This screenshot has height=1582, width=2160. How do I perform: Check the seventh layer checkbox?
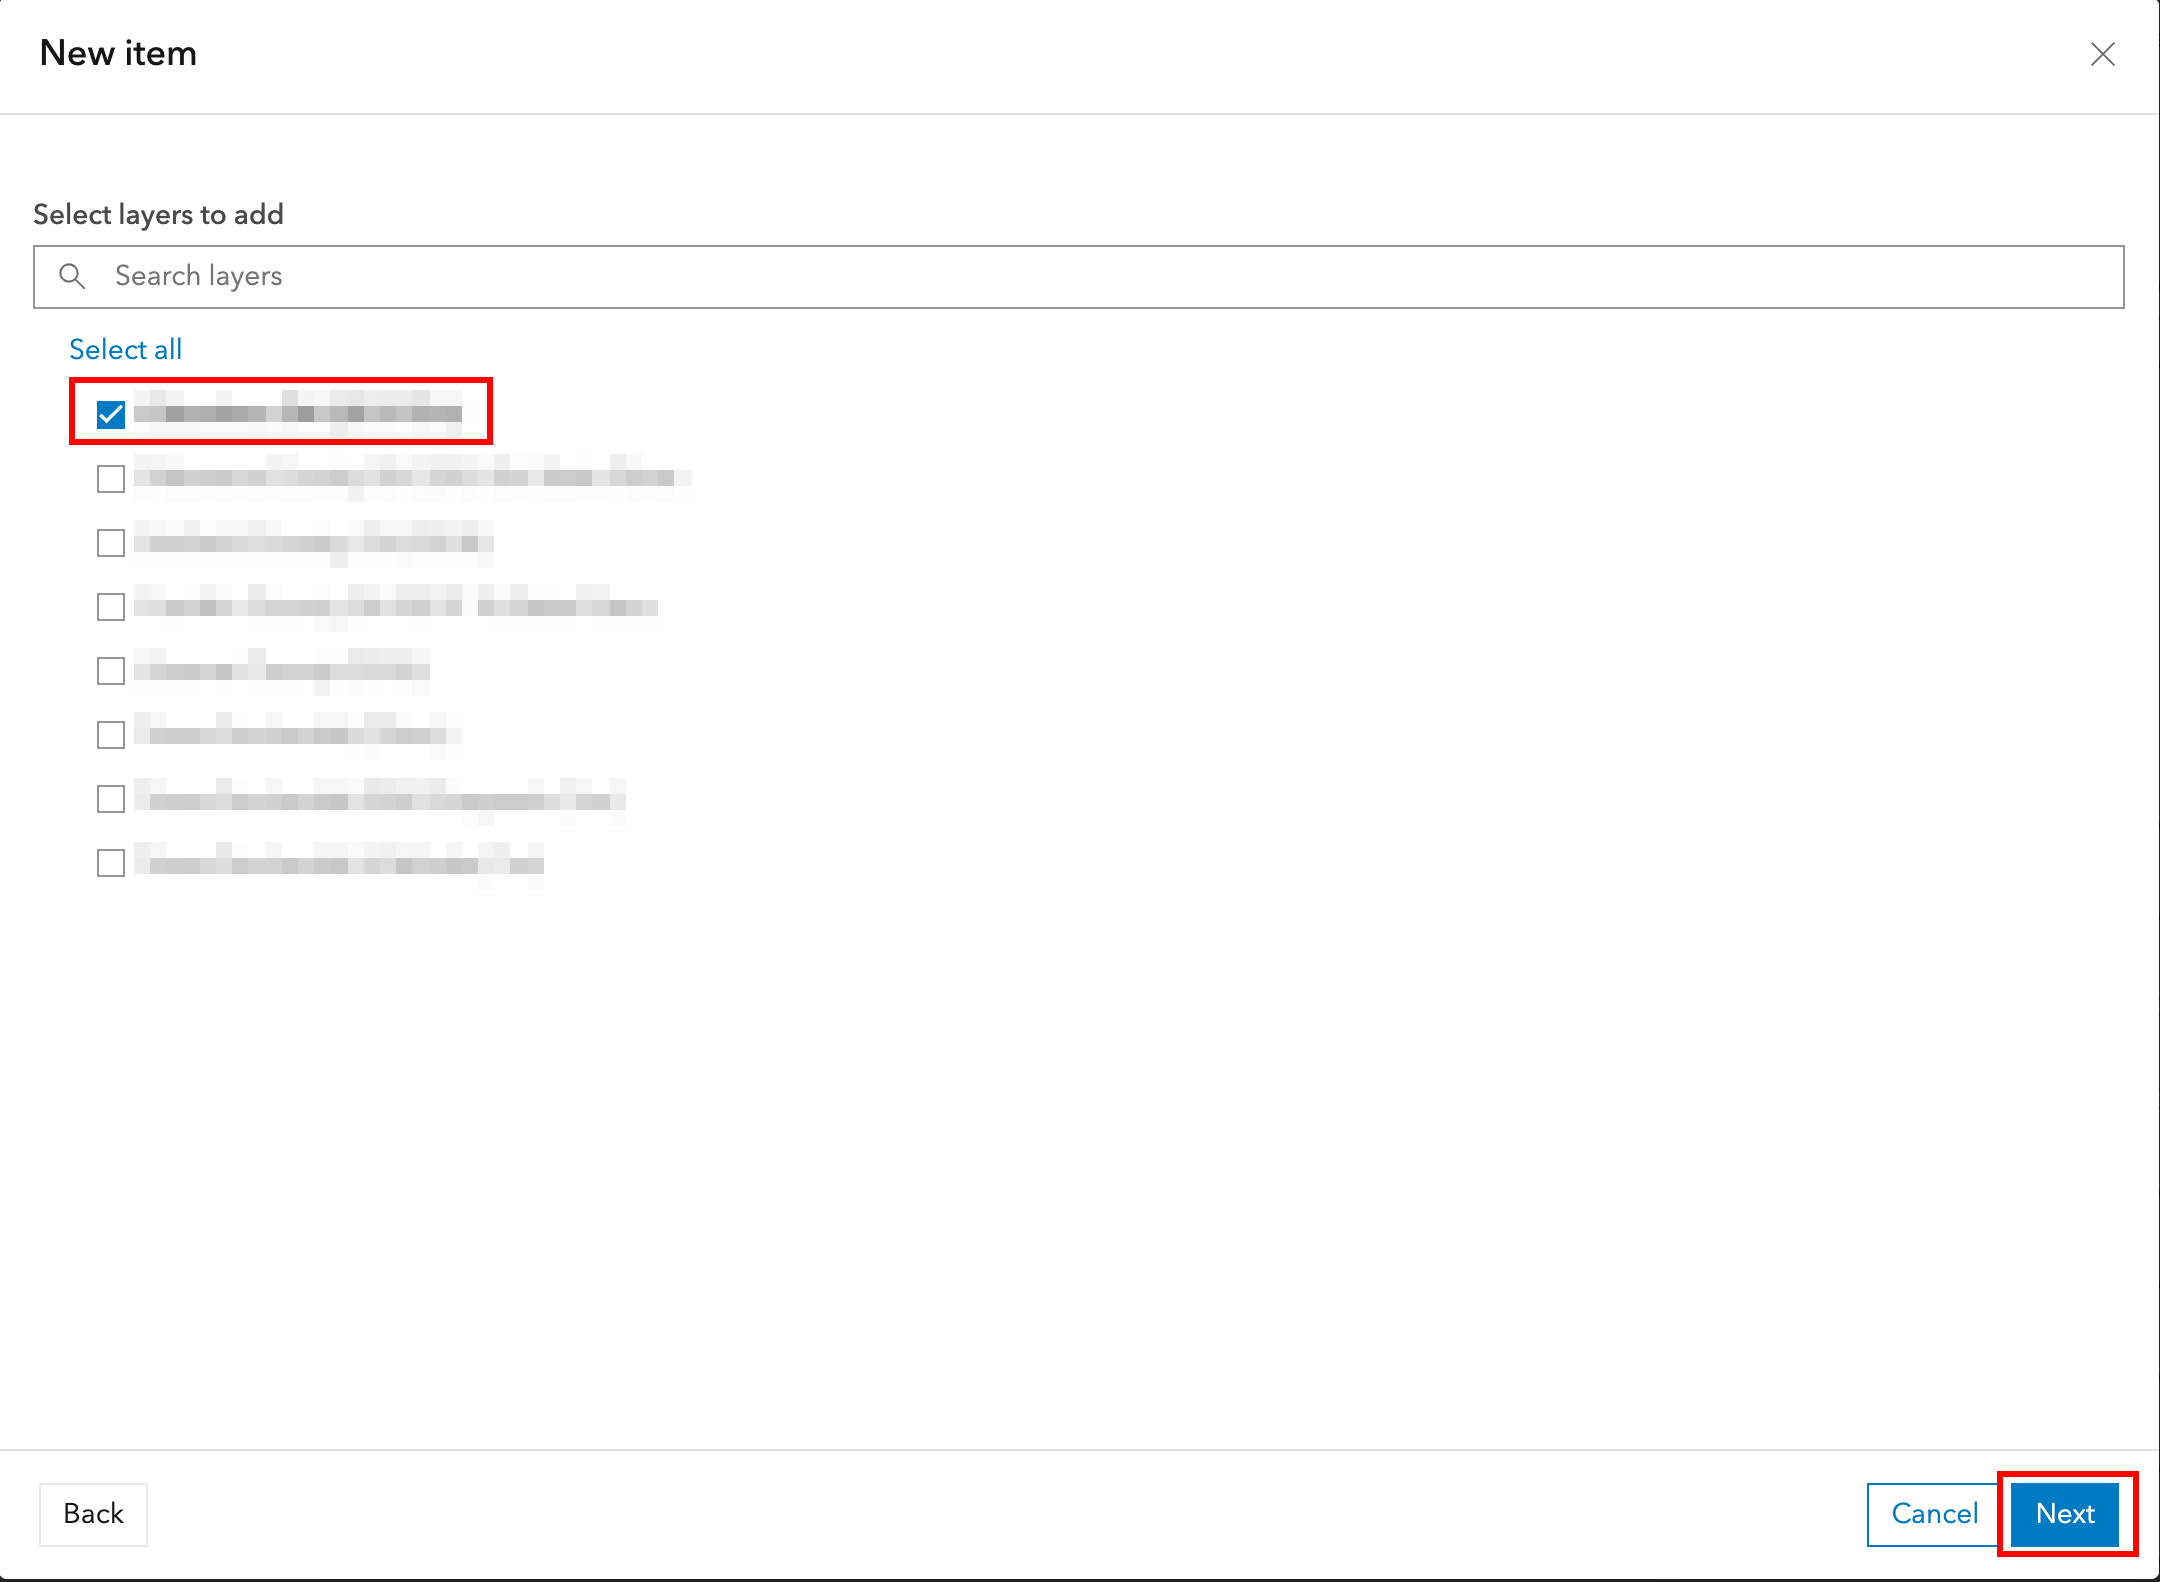click(110, 798)
